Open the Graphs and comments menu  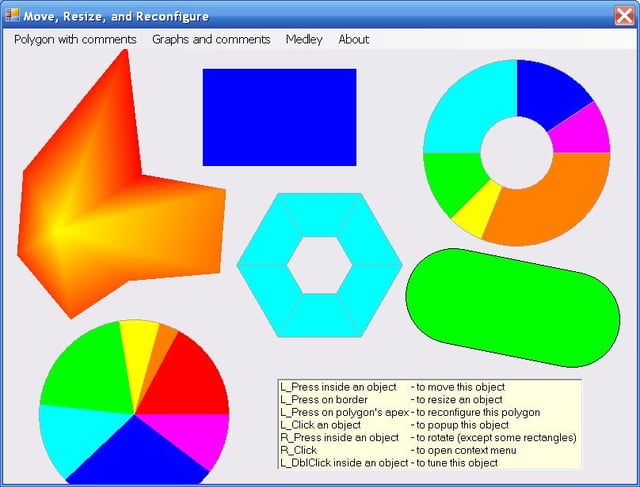coord(211,40)
